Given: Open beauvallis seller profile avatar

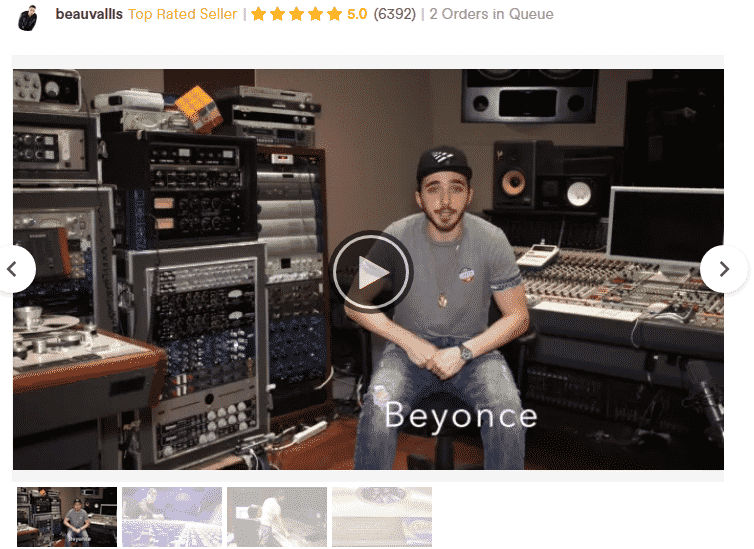Looking at the screenshot, I should click(27, 18).
